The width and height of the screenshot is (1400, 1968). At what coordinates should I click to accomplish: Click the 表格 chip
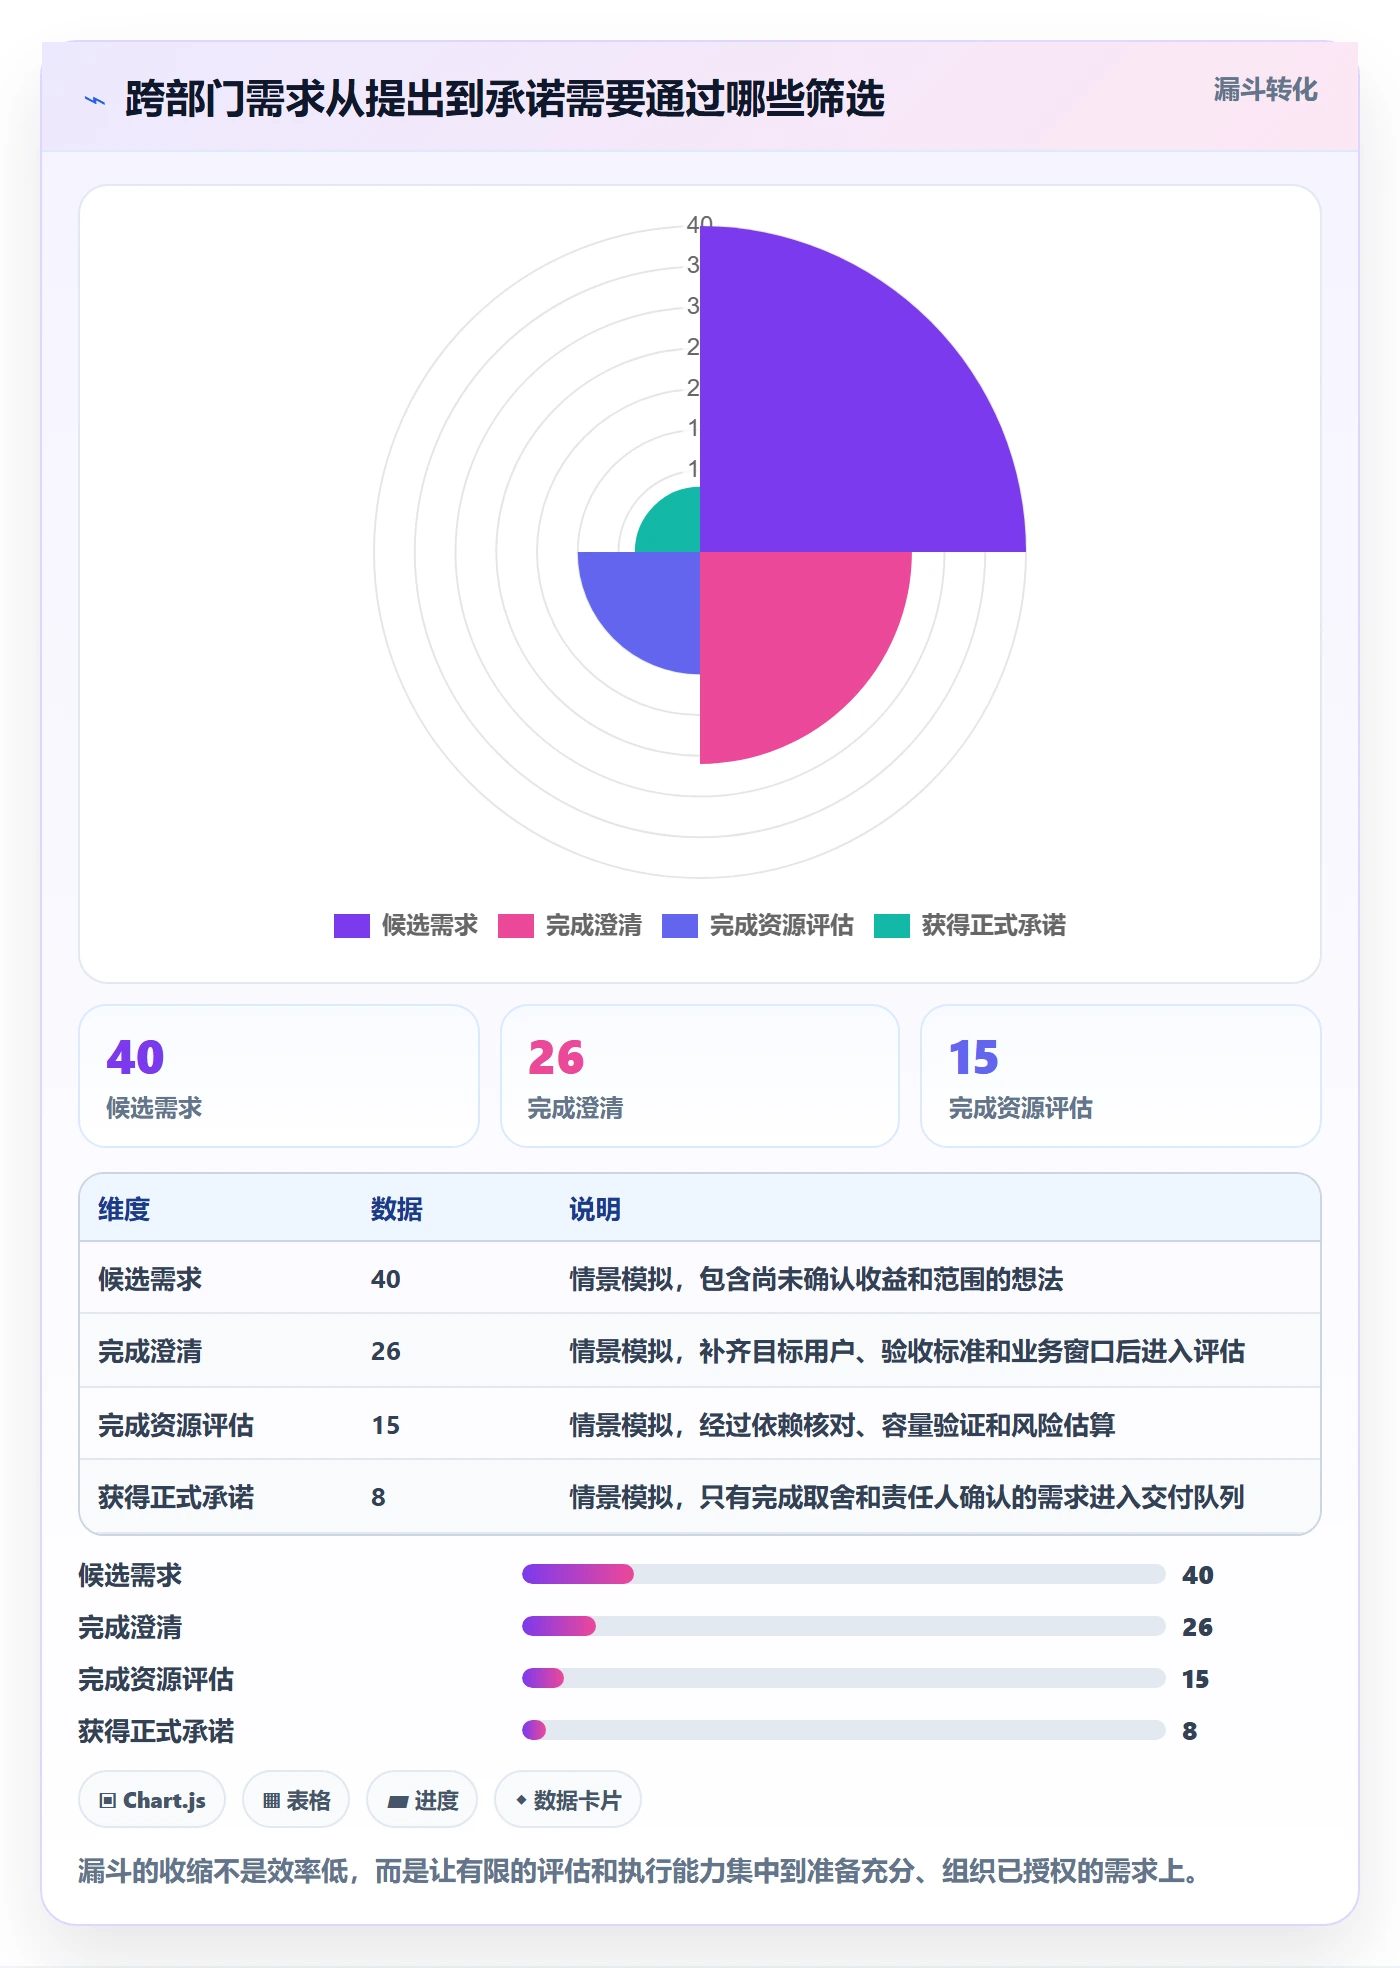click(296, 1800)
